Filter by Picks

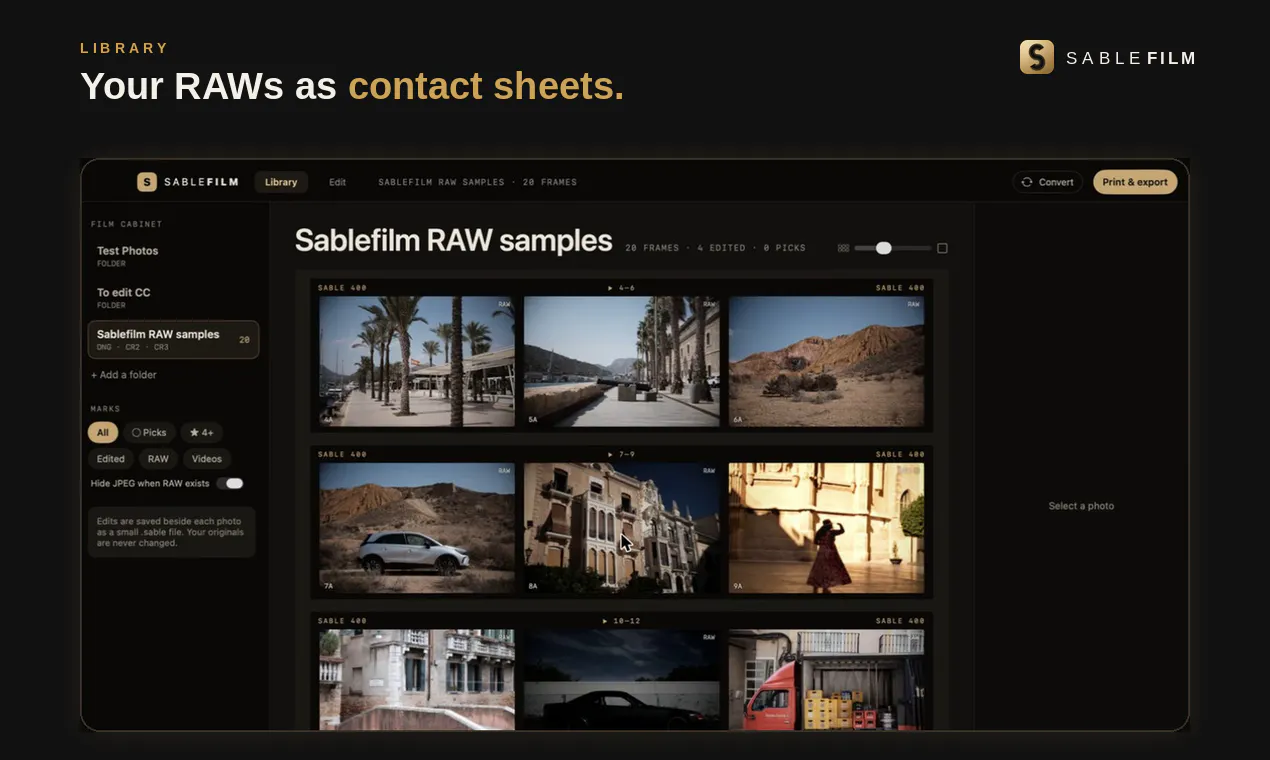149,433
